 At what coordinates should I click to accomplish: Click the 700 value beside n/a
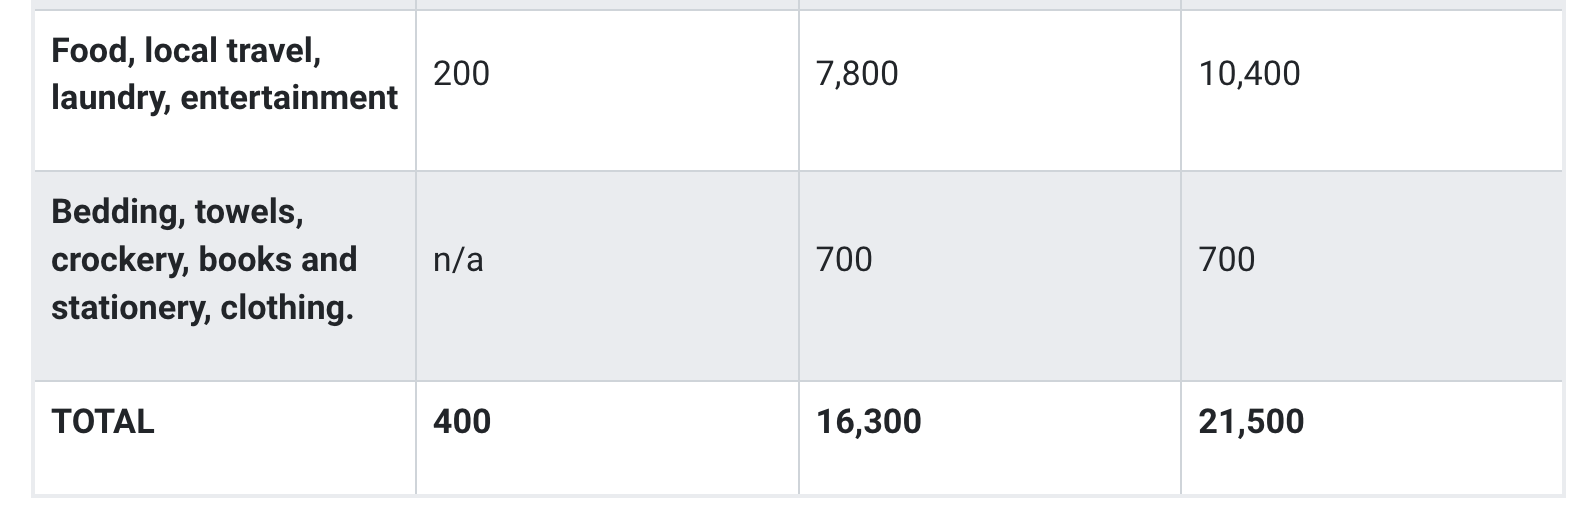[844, 260]
